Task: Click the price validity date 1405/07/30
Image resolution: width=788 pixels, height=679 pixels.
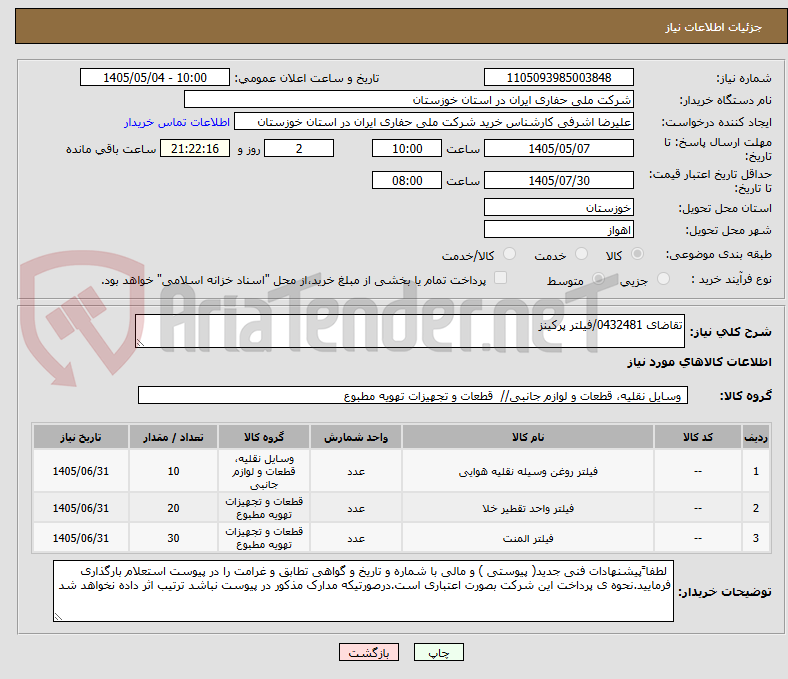Action: click(x=558, y=180)
